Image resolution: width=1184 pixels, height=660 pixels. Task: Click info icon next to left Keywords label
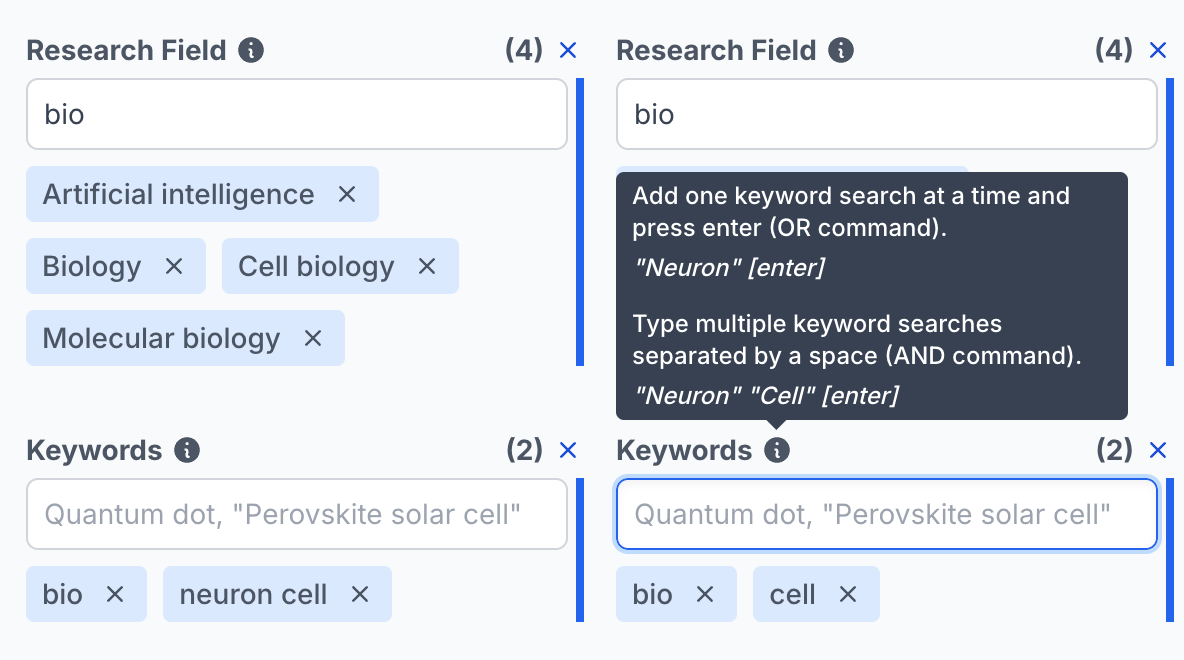[187, 450]
